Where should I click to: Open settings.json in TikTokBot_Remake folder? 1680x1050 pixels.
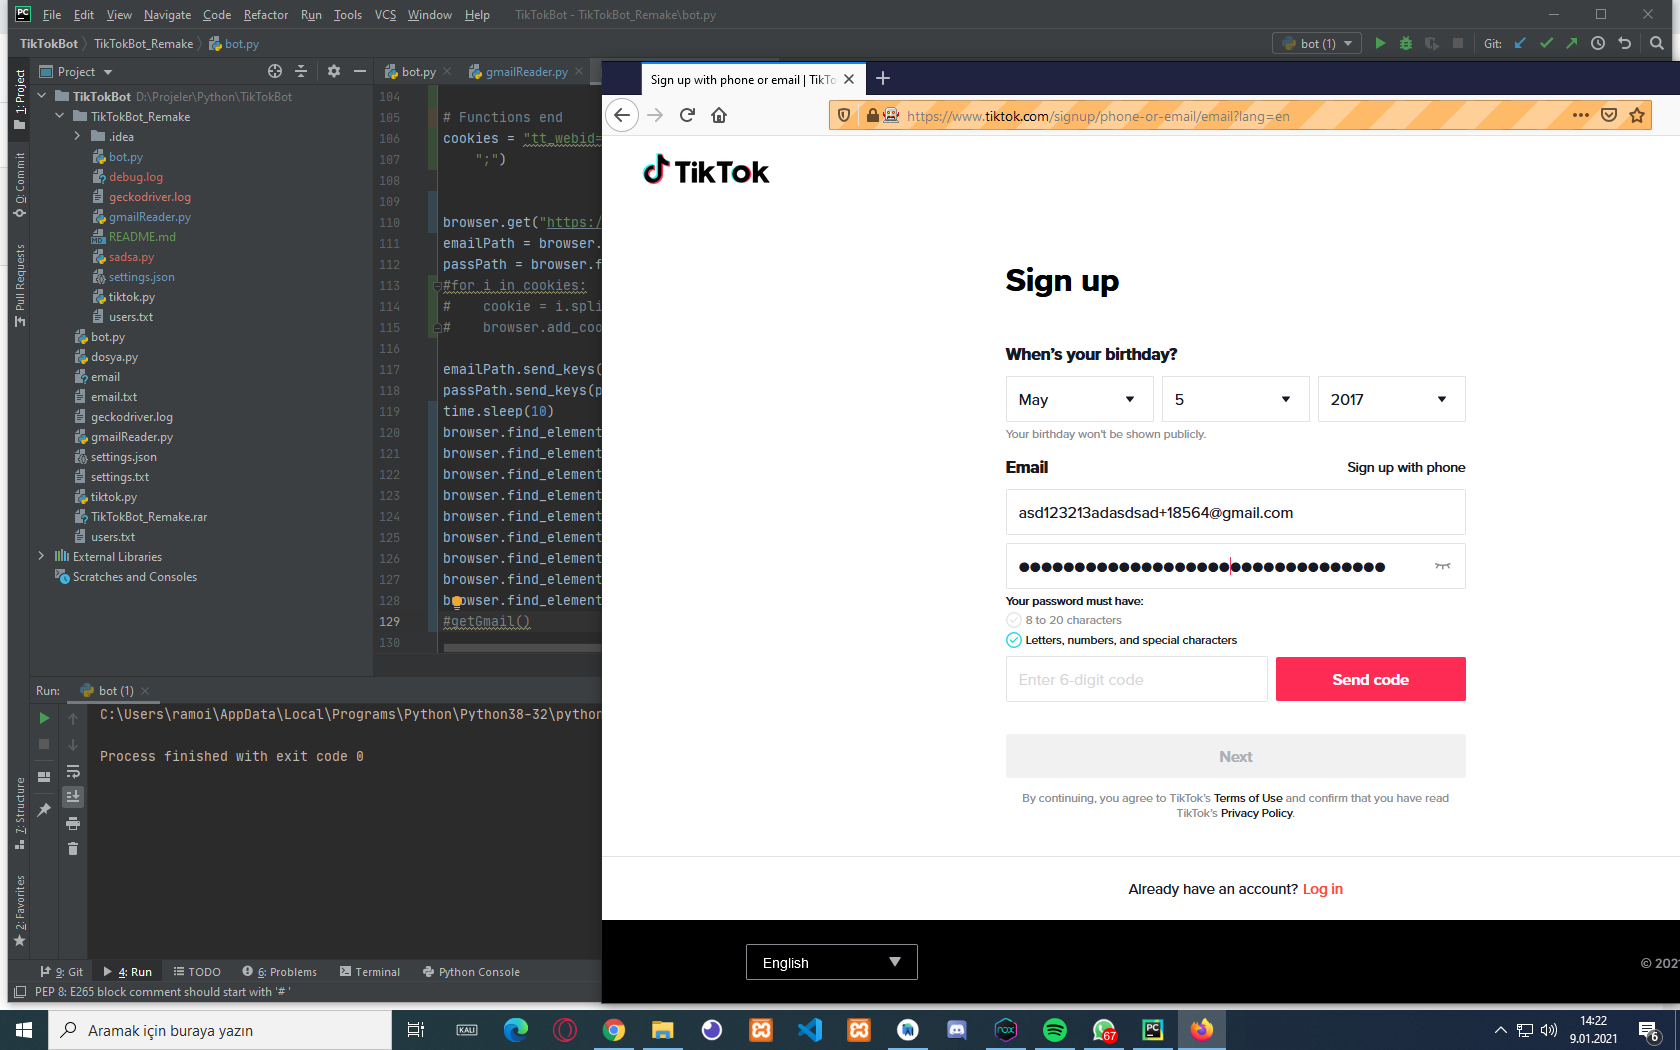(x=141, y=276)
